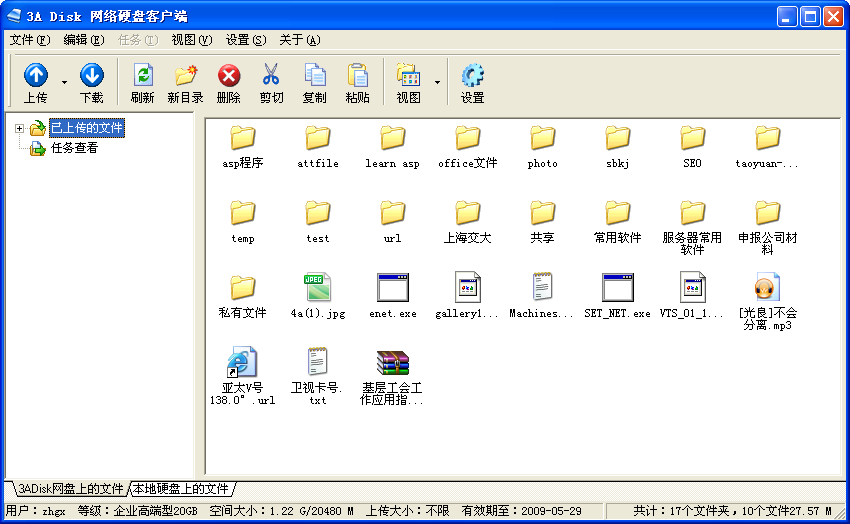This screenshot has height=524, width=850.
Task: Click the 下载 (Download) toolbar icon
Action: (x=92, y=76)
